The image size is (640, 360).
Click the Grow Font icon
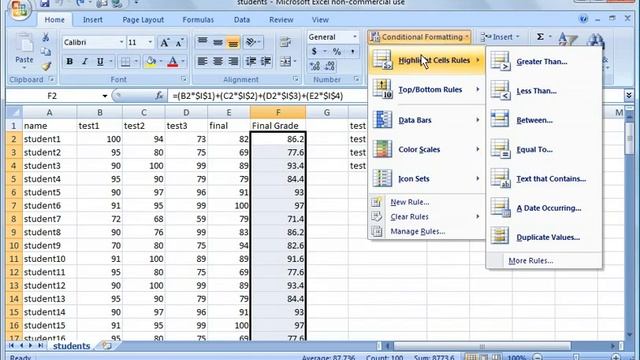pyautogui.click(x=164, y=42)
